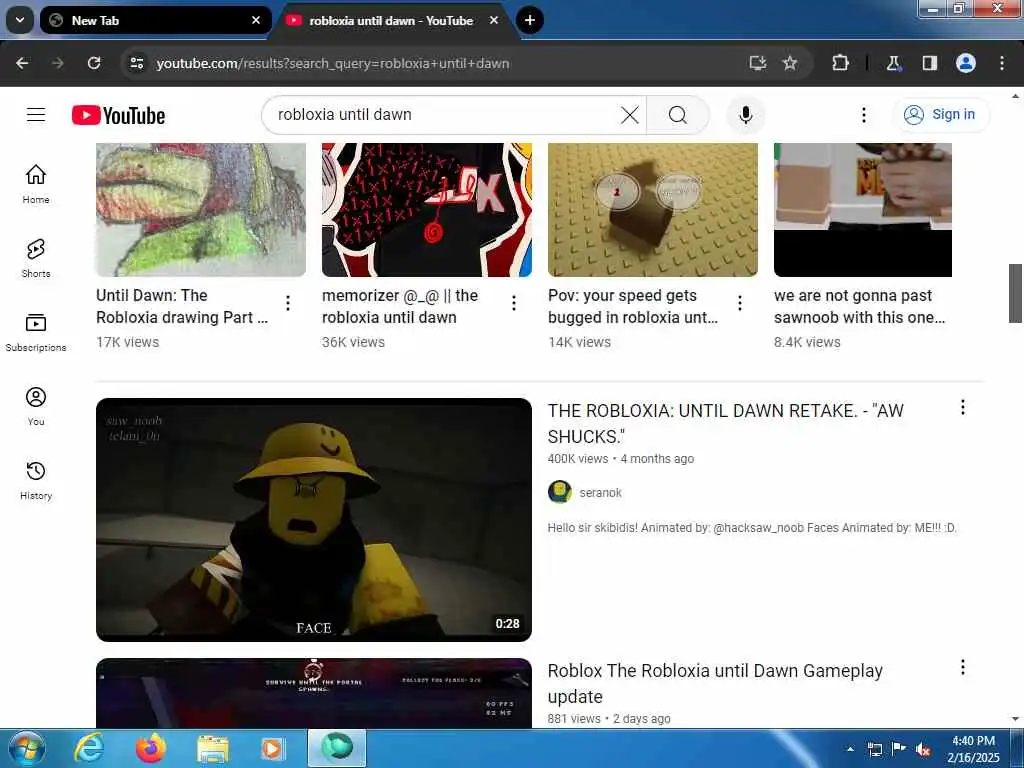Click the page vertical scrollbar thumb
The height and width of the screenshot is (768, 1024).
coord(1015,293)
